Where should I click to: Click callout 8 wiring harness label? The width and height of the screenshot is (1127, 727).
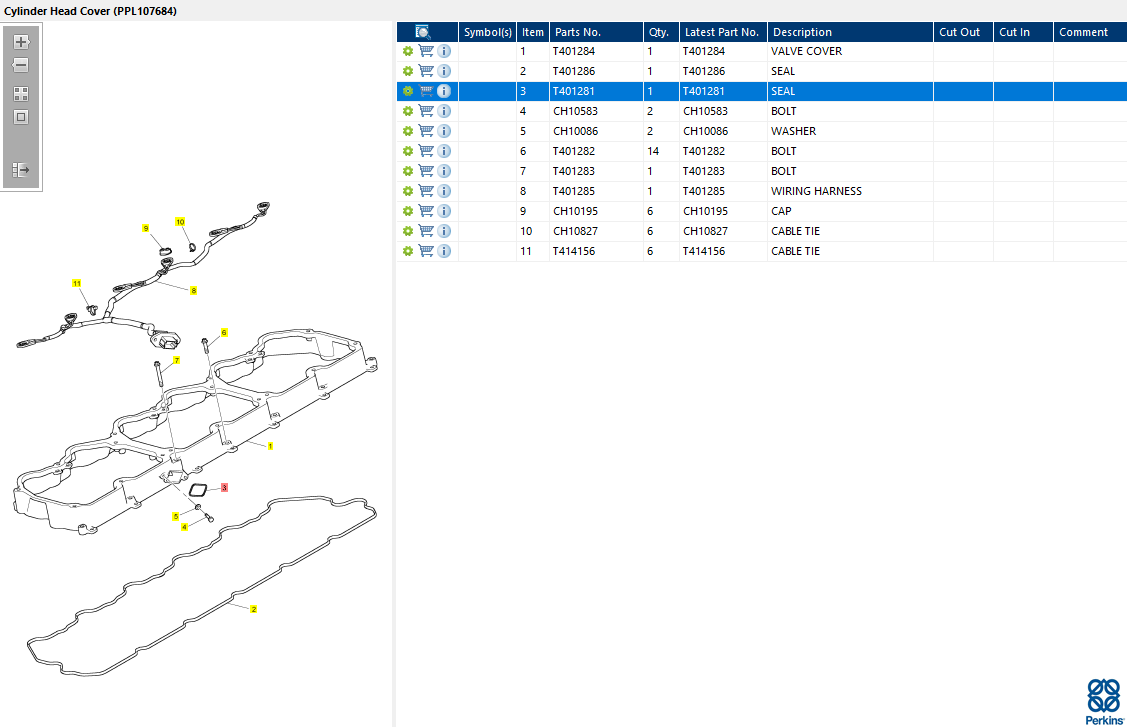tap(193, 291)
